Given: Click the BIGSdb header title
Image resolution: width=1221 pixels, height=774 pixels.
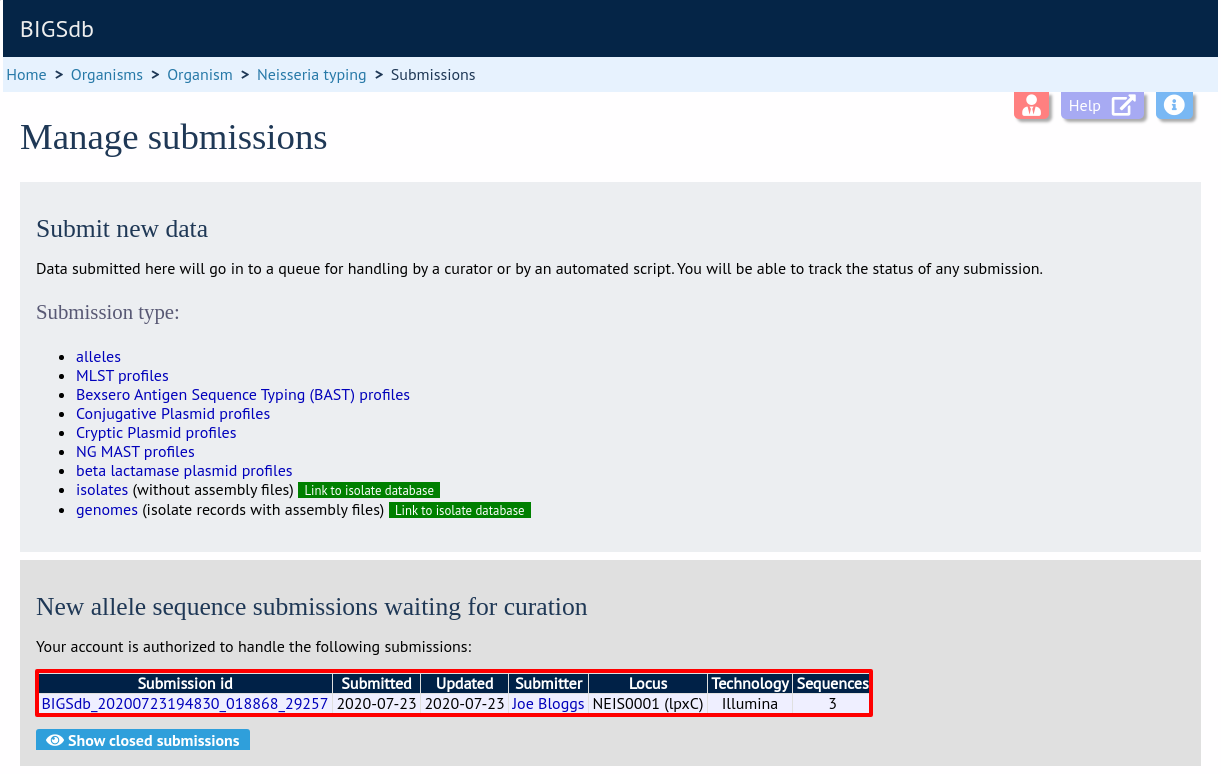Looking at the screenshot, I should (57, 29).
